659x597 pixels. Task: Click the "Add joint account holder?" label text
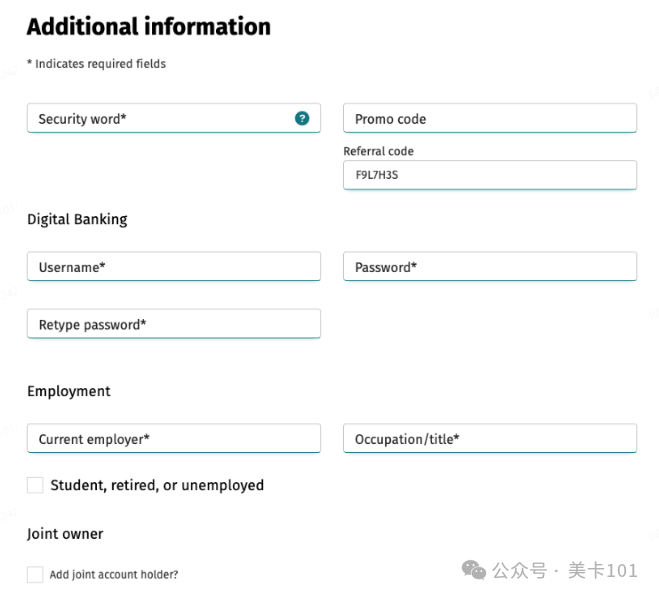(x=114, y=575)
